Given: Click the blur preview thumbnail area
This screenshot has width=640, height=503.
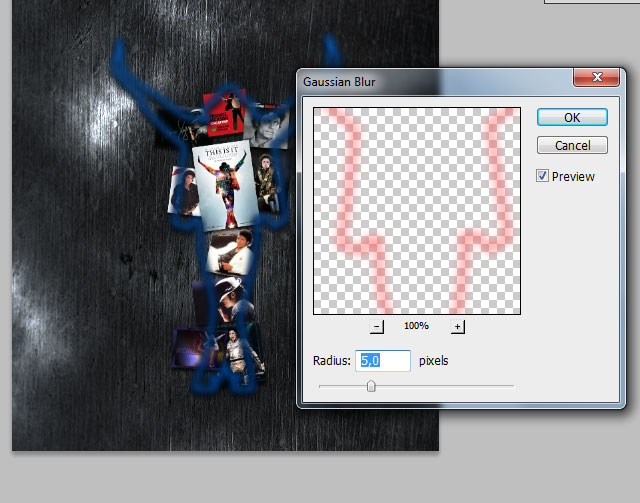Looking at the screenshot, I should 417,211.
